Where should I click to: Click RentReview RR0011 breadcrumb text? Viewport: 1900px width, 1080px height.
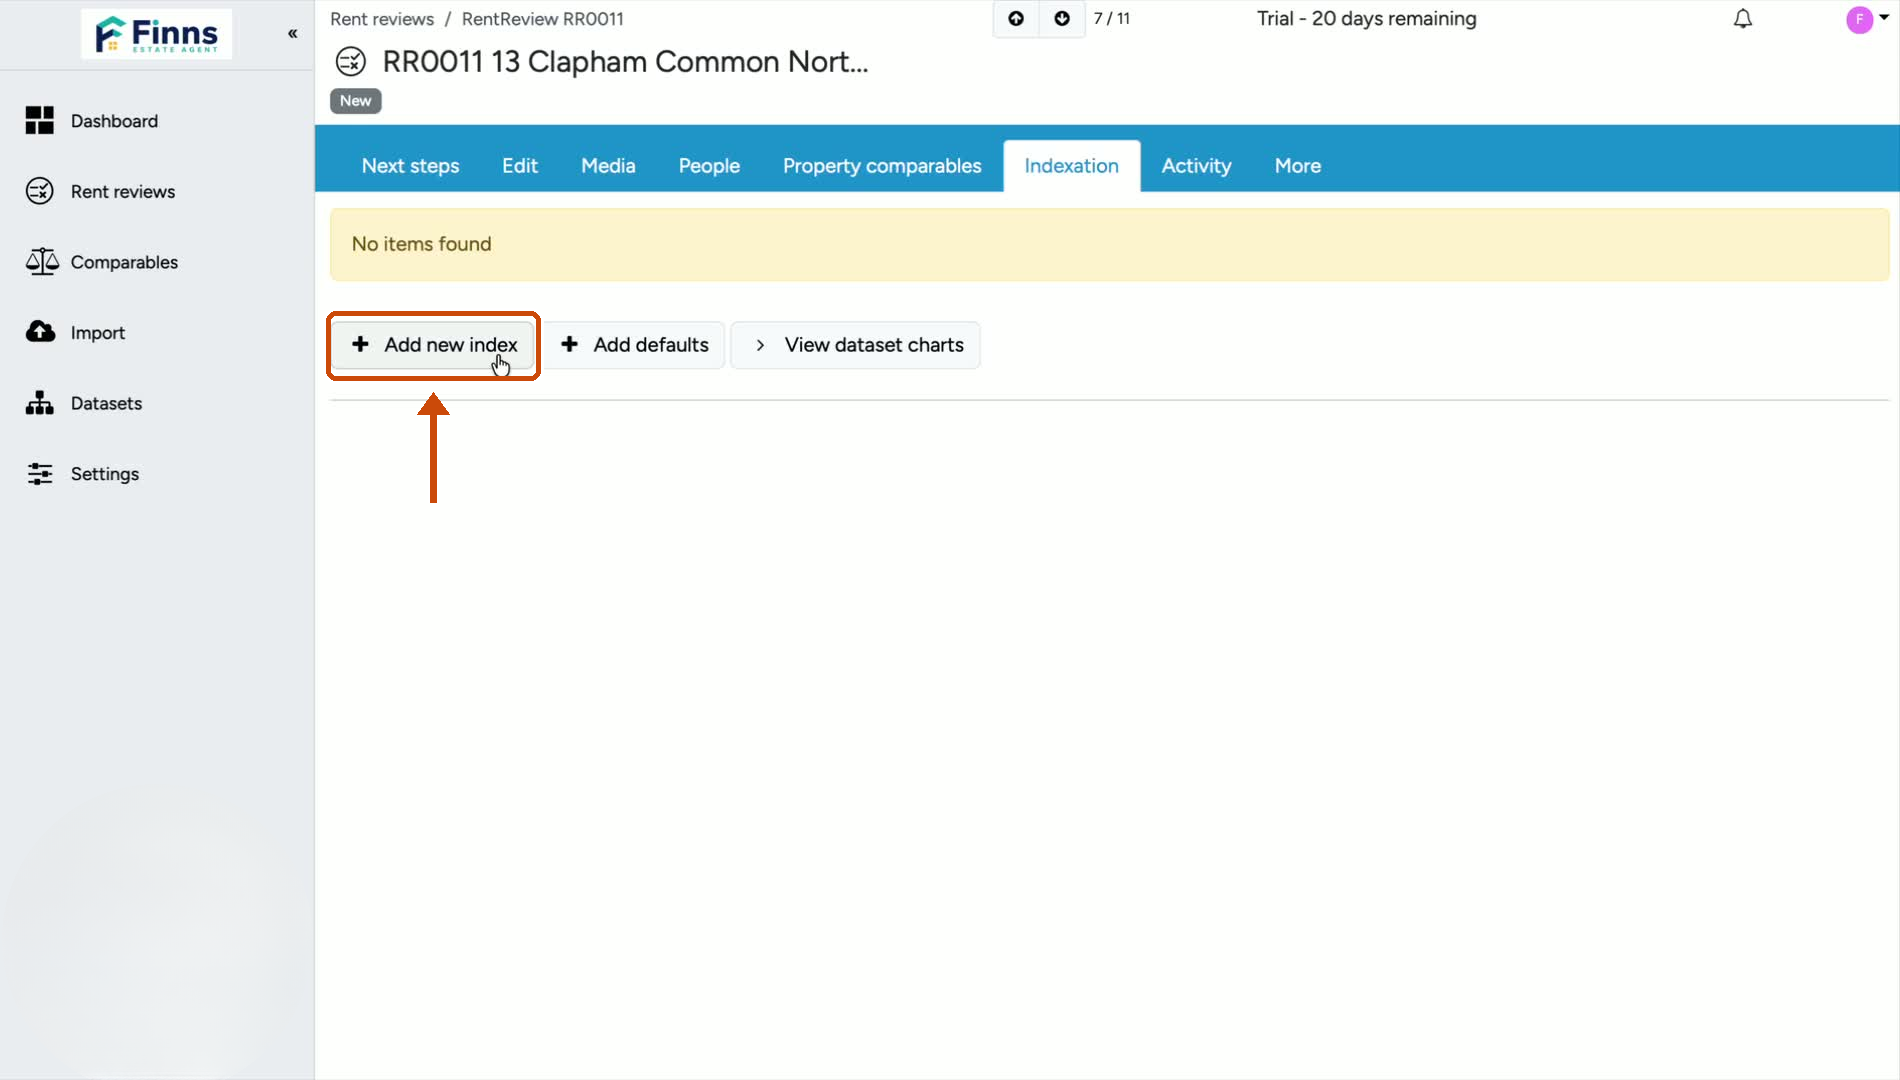click(543, 19)
